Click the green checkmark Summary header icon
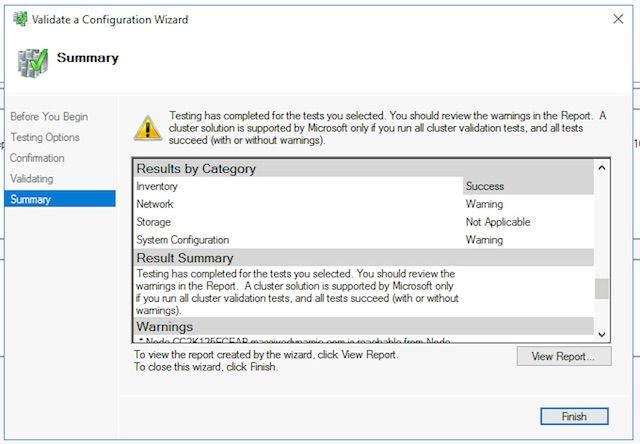The height and width of the screenshot is (444, 640). [33, 62]
